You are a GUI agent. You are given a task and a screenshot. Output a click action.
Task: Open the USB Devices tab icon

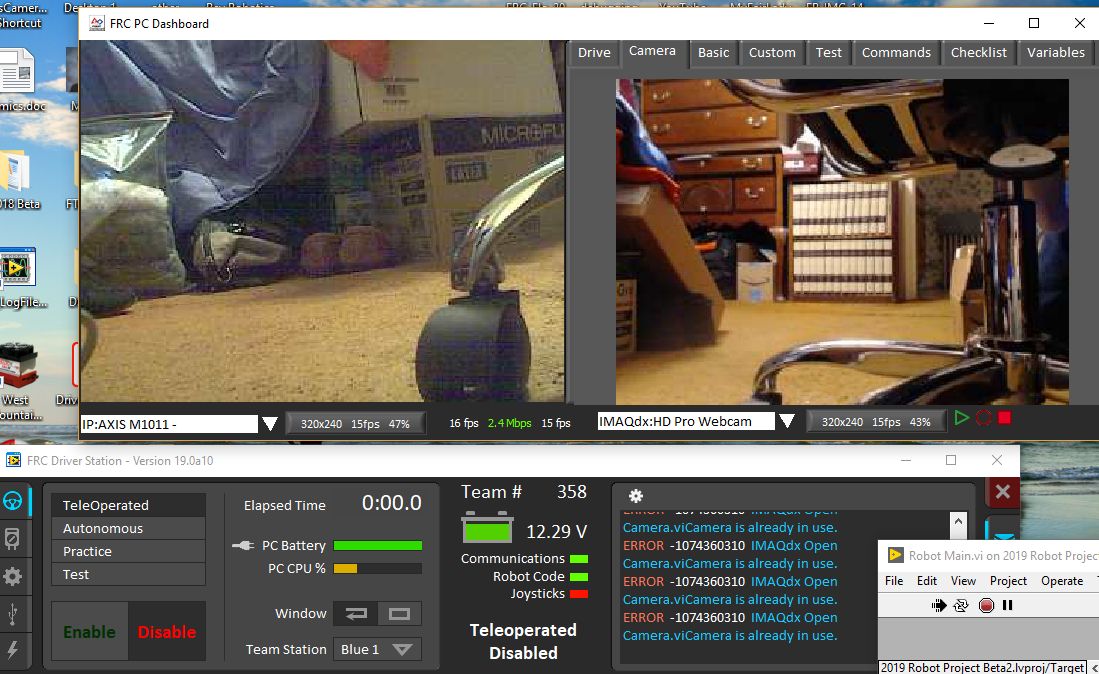(x=13, y=614)
